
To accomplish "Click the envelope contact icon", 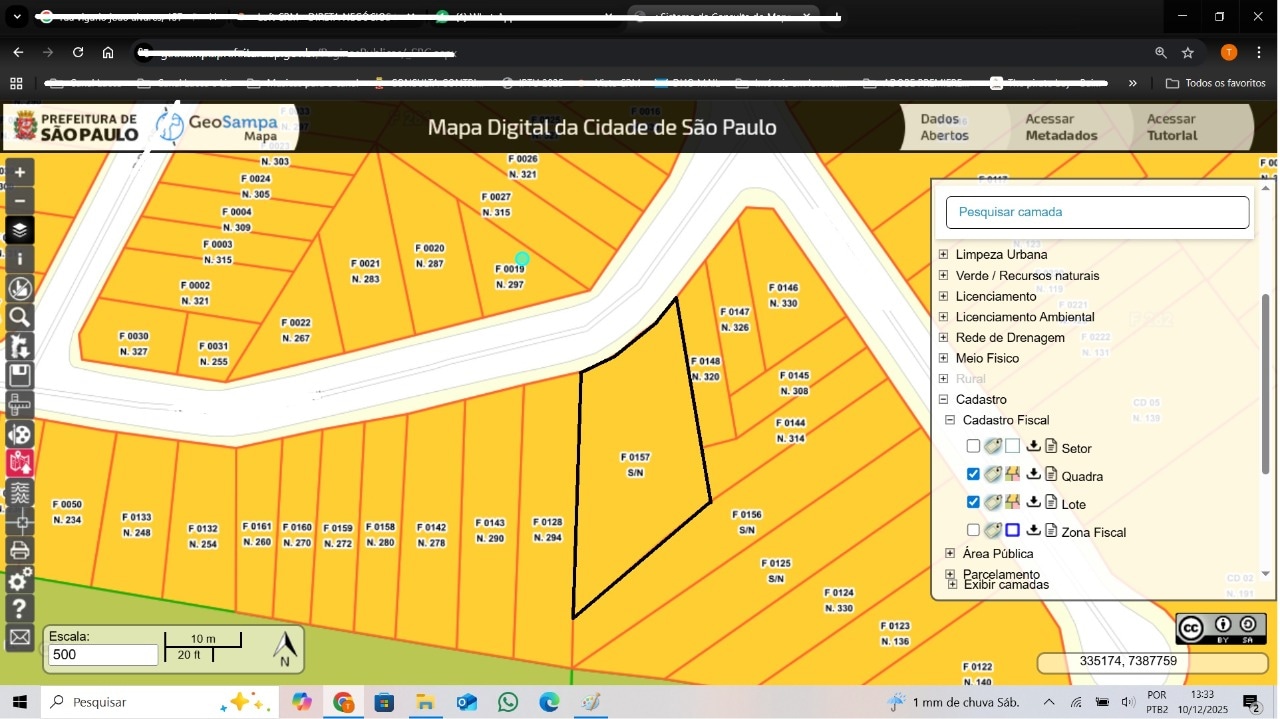I will coord(20,637).
